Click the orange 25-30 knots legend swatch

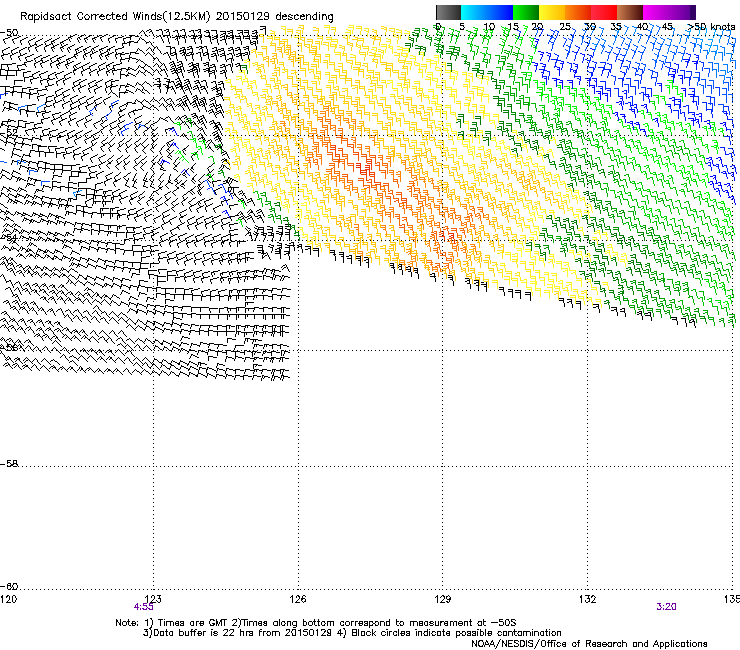tap(578, 12)
